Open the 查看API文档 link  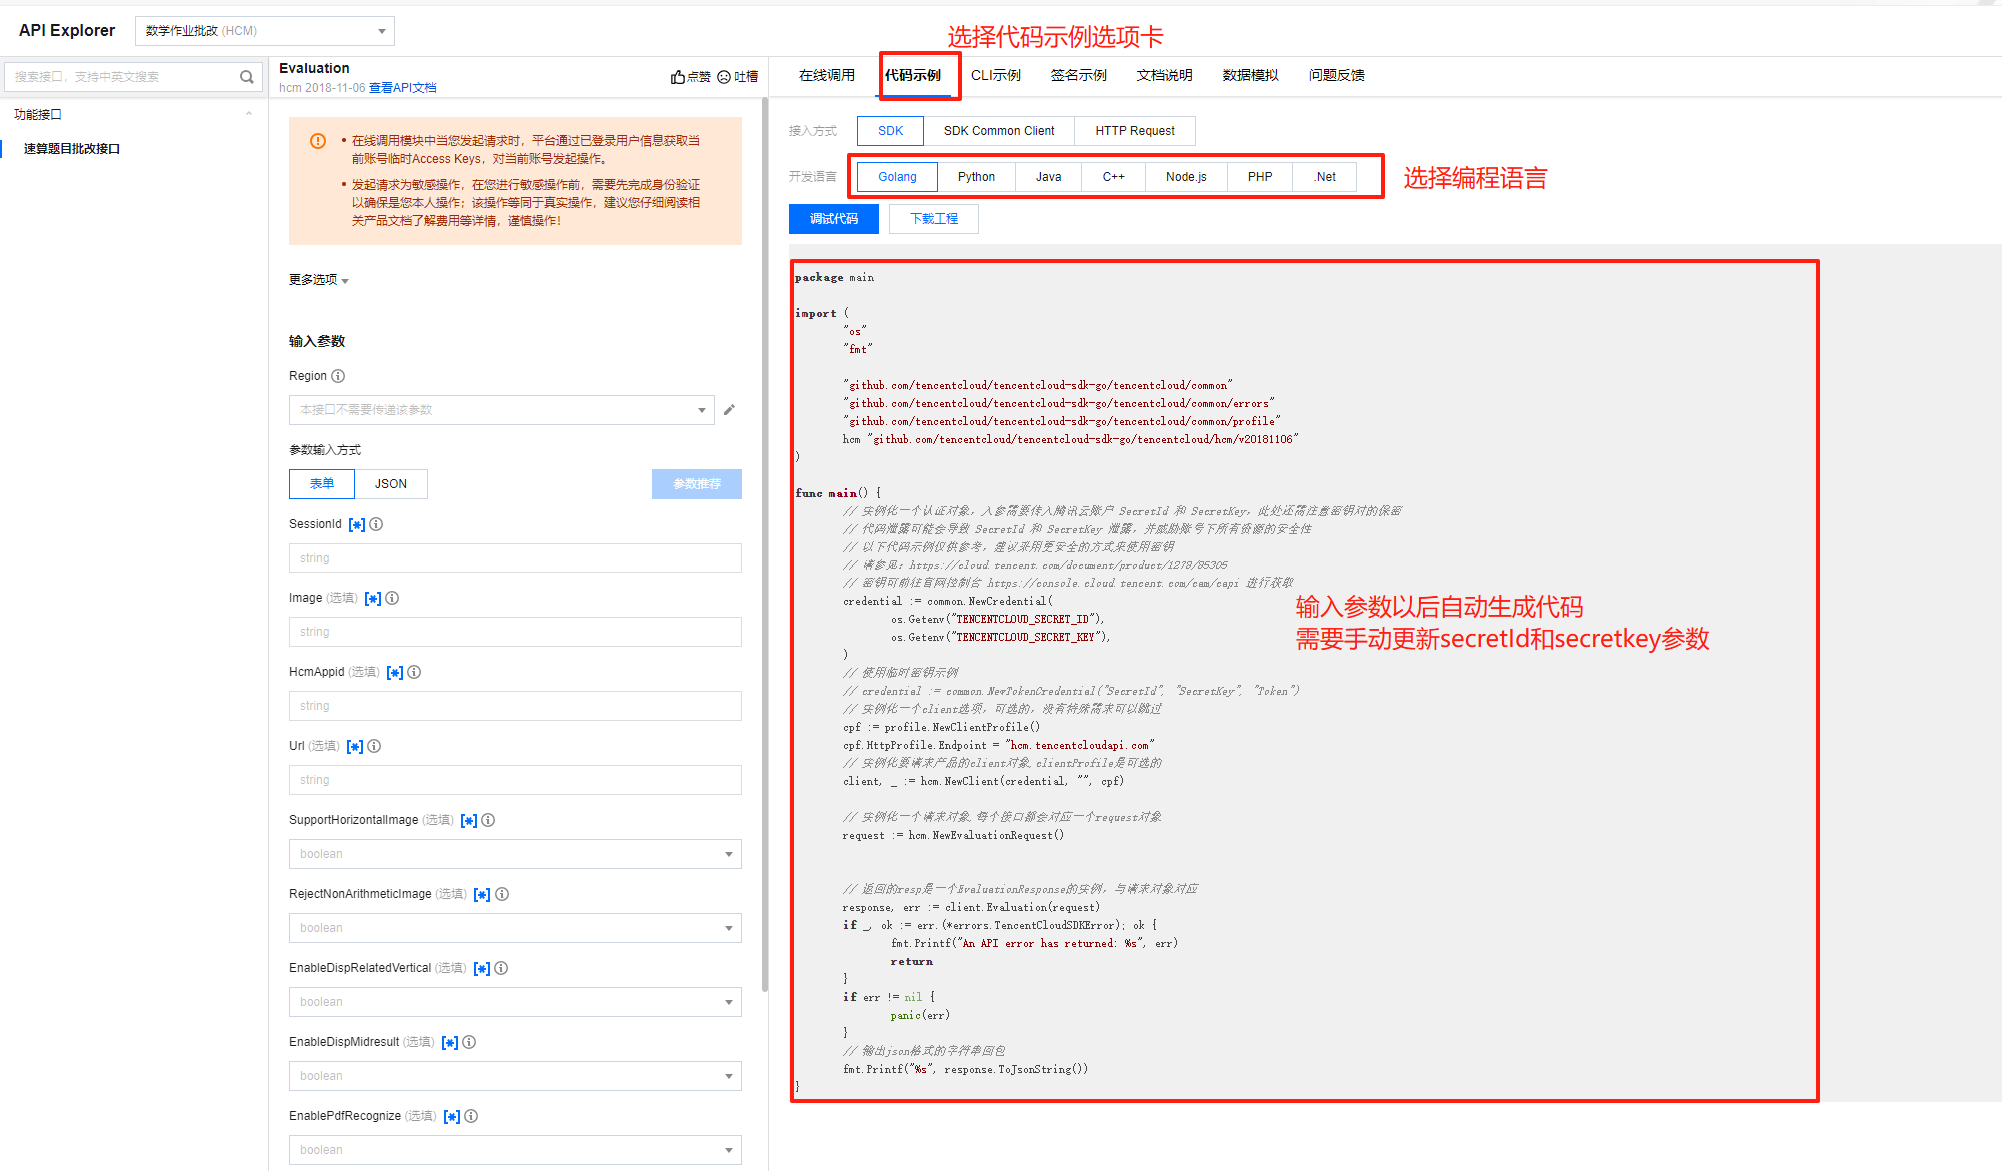[x=402, y=88]
